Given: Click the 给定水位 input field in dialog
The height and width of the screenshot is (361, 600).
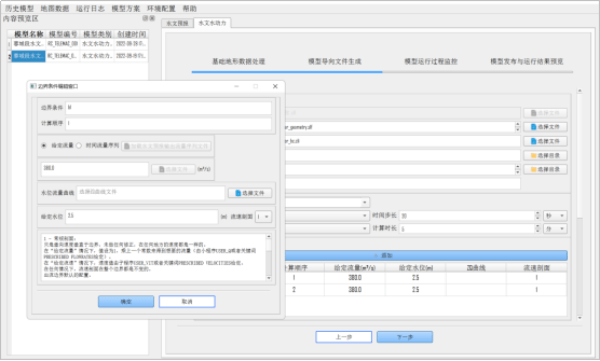Looking at the screenshot, I should coord(142,216).
